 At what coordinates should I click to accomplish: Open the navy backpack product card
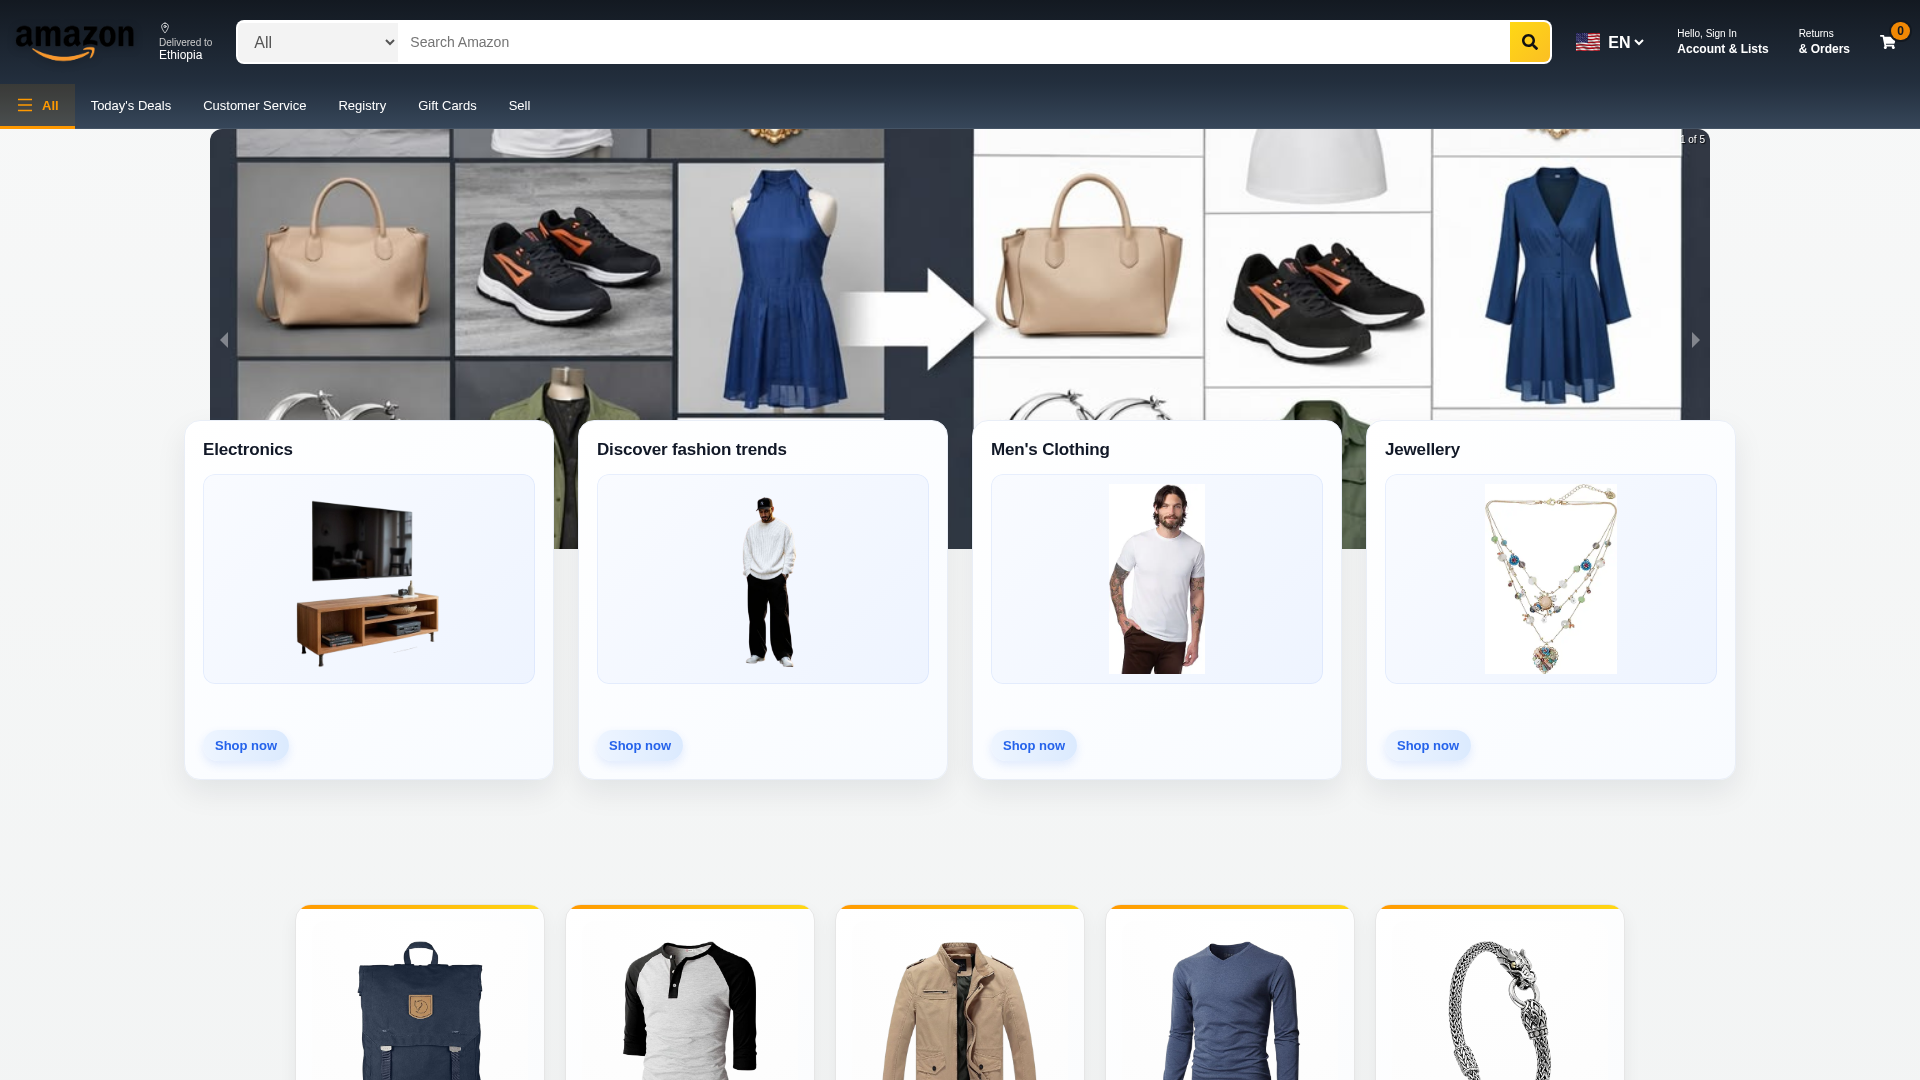(x=420, y=993)
